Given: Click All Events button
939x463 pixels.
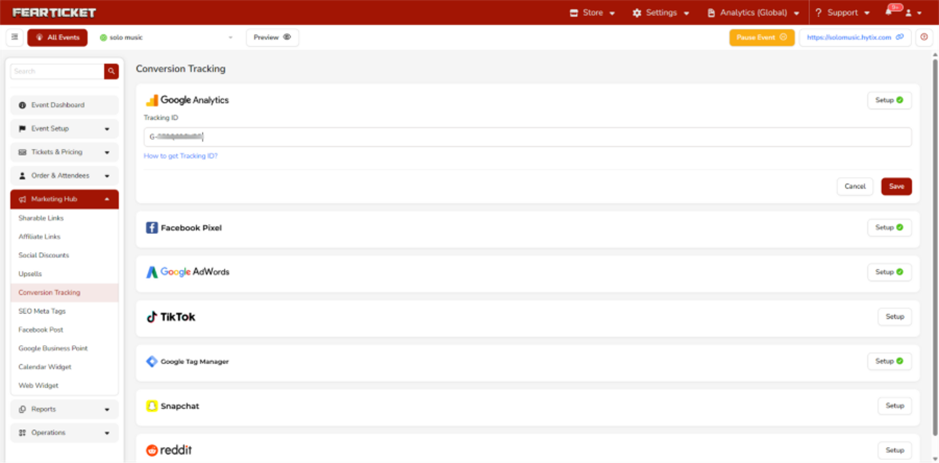Looking at the screenshot, I should [x=57, y=37].
